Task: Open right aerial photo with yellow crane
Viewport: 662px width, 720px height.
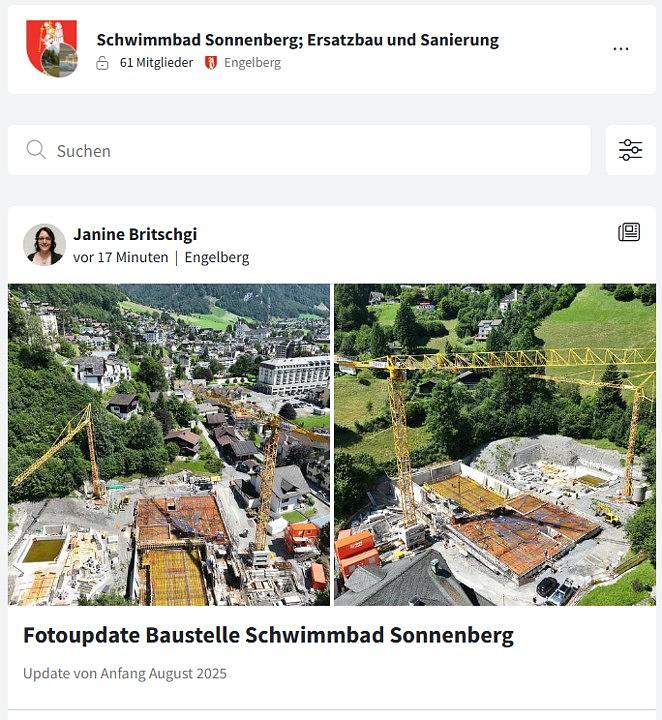Action: pyautogui.click(x=495, y=444)
